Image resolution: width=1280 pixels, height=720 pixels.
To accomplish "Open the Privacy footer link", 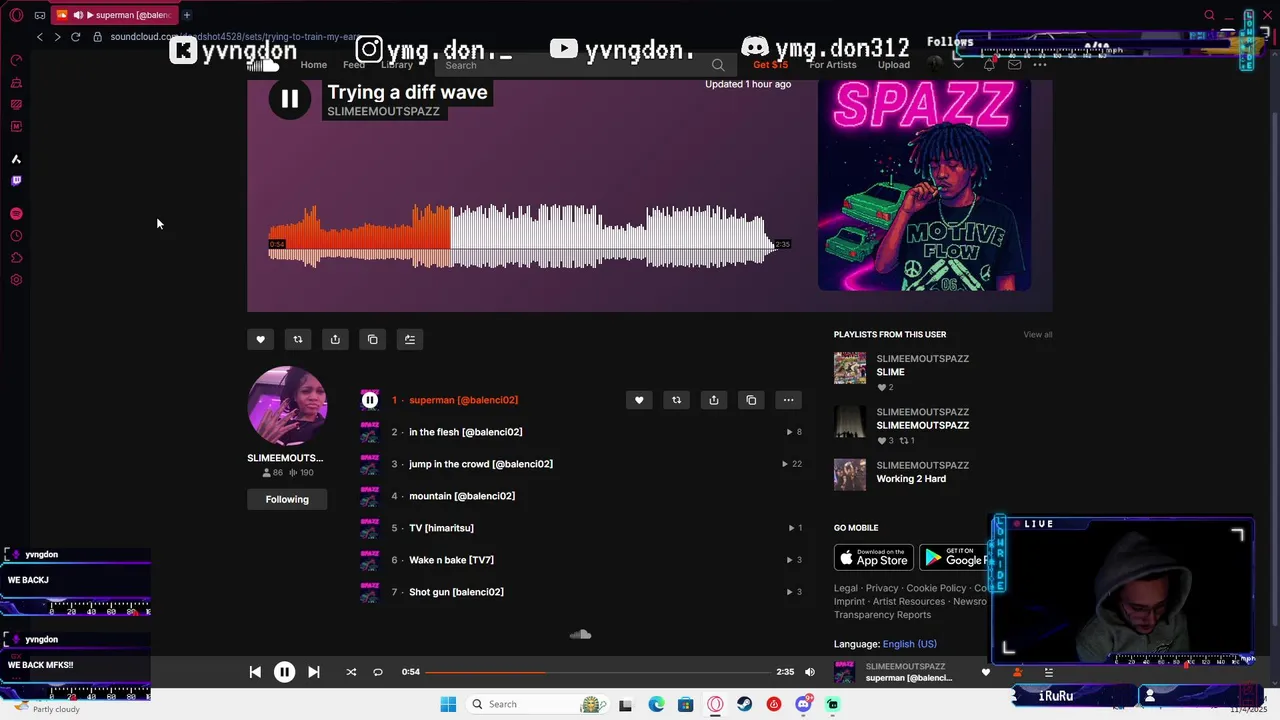I will click(882, 588).
